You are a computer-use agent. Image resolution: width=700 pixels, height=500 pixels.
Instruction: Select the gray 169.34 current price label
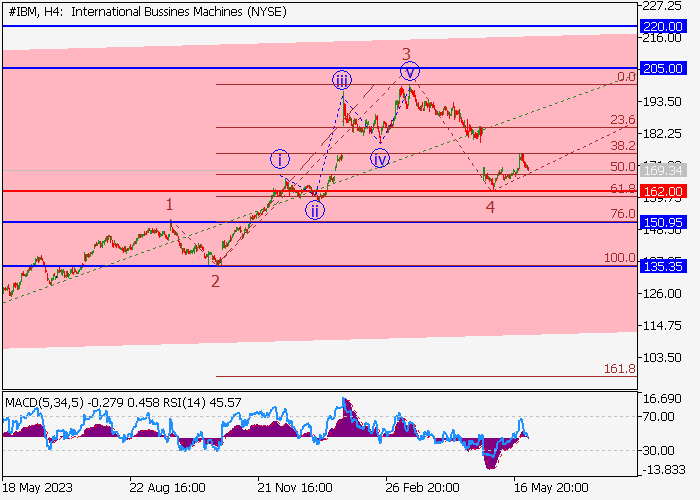pyautogui.click(x=663, y=170)
